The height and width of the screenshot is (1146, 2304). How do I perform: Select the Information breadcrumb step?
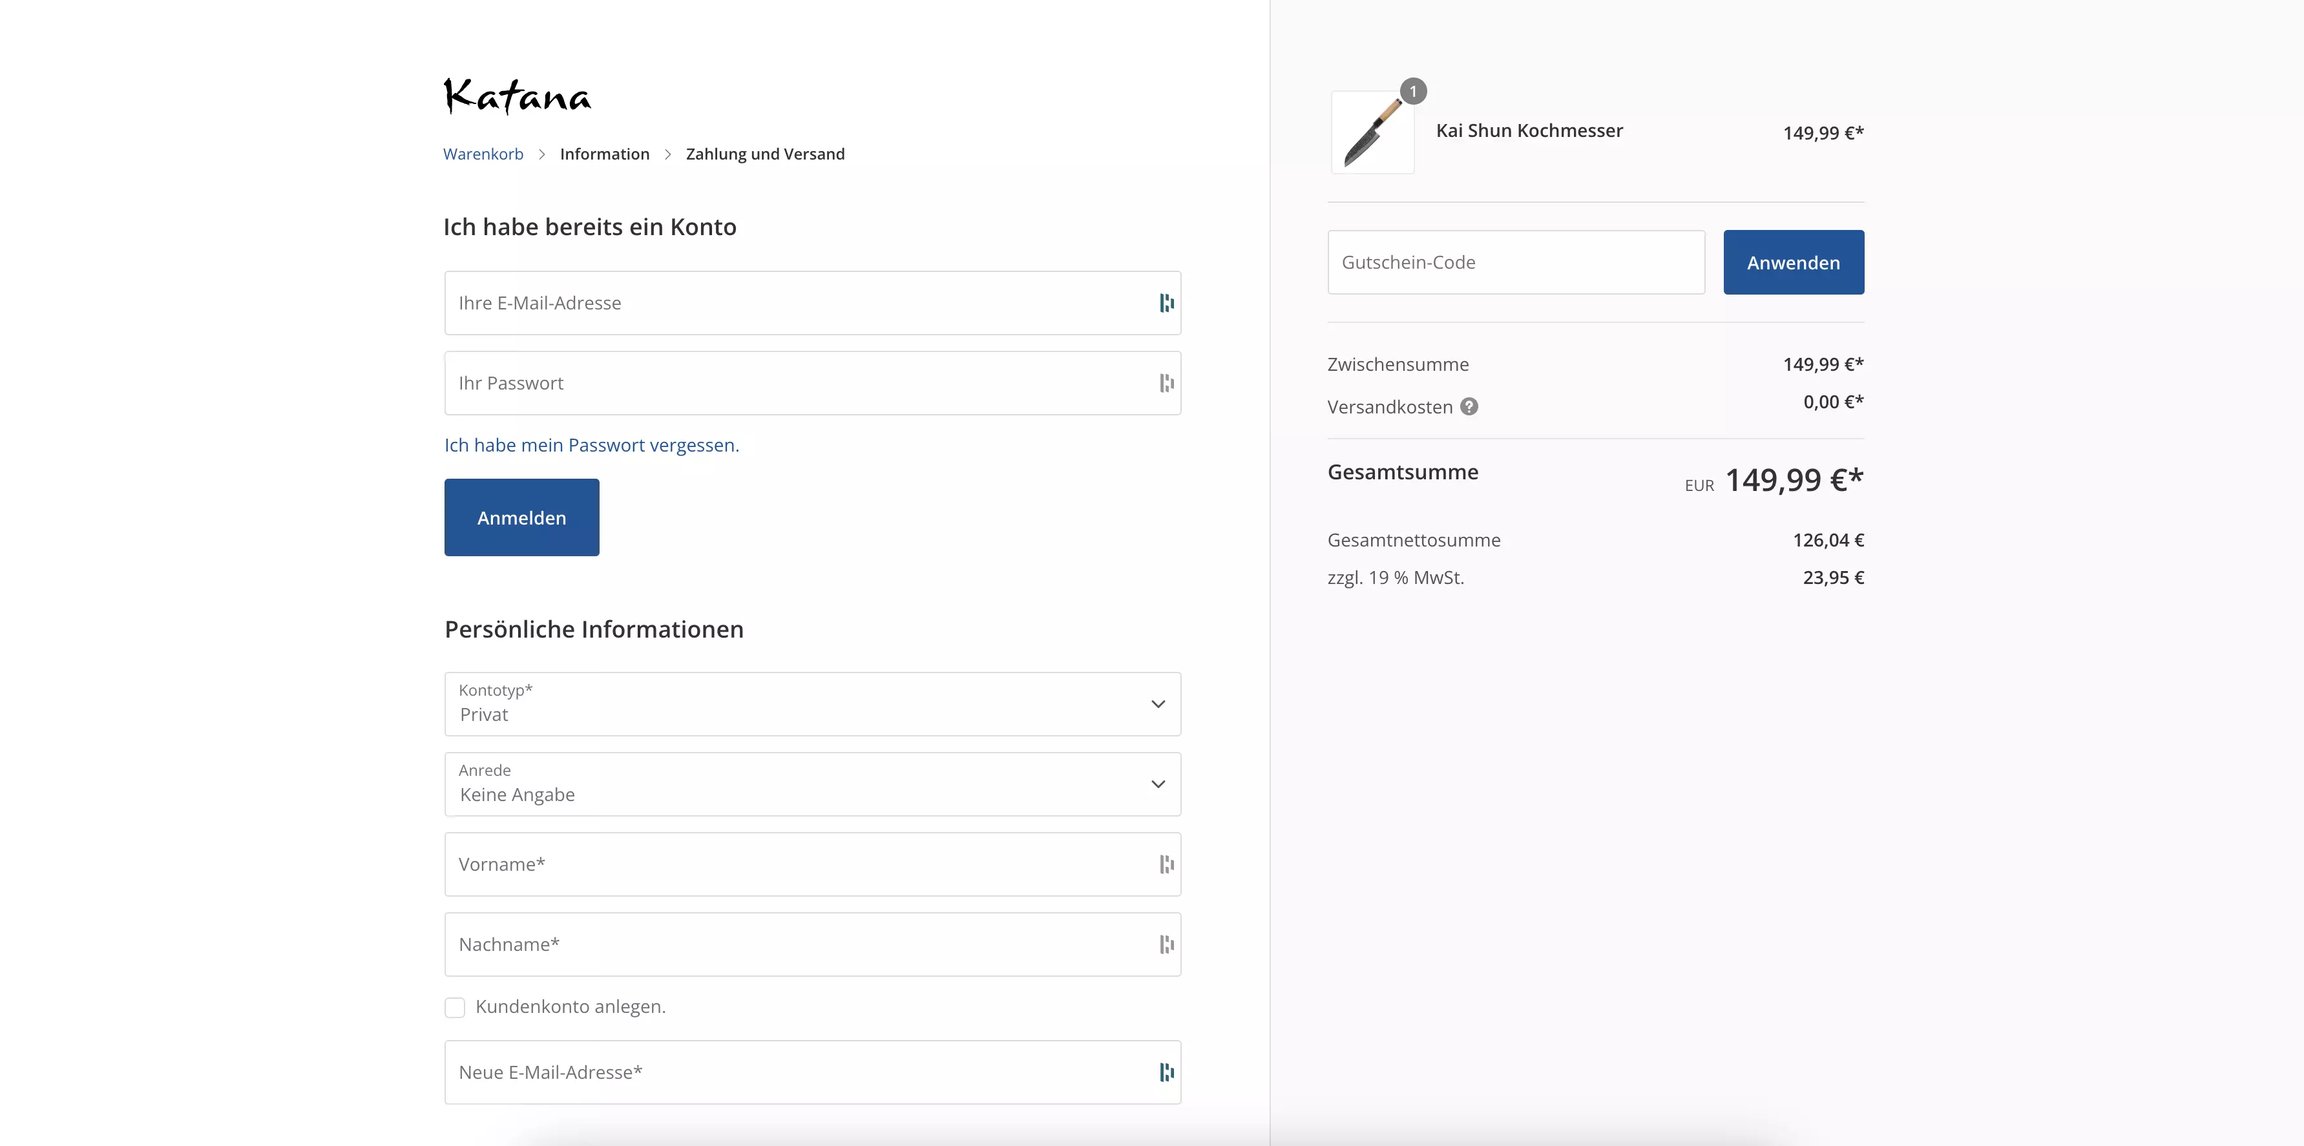point(604,154)
